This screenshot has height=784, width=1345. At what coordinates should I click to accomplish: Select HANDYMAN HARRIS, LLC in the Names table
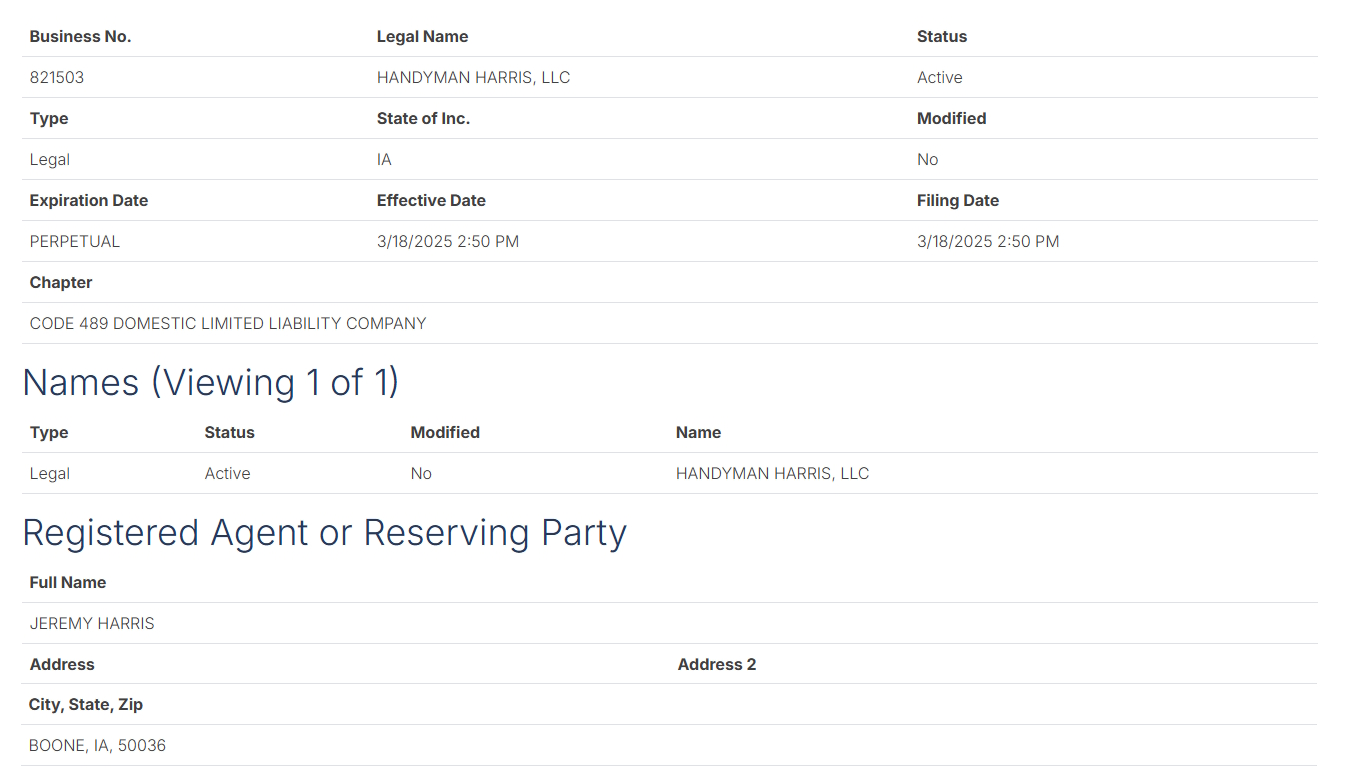pyautogui.click(x=772, y=473)
